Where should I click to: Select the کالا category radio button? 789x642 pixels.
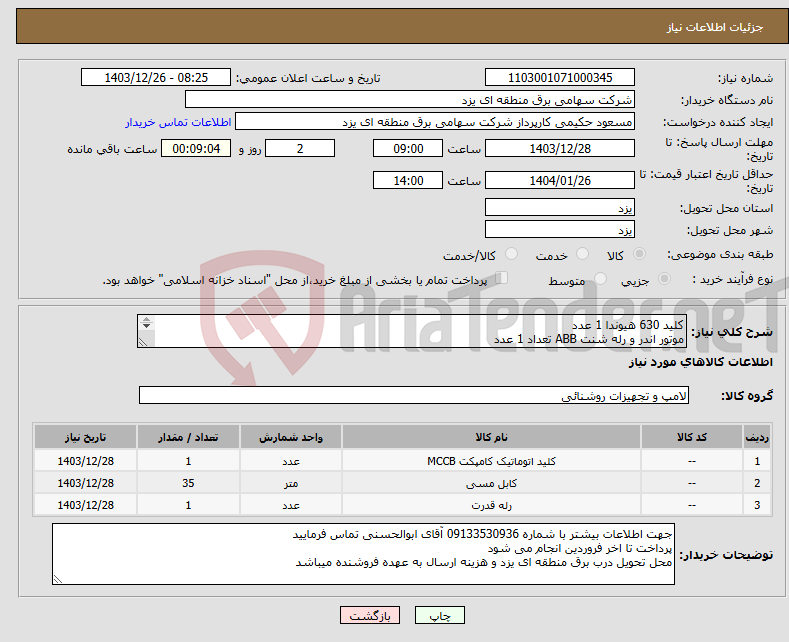click(x=639, y=254)
